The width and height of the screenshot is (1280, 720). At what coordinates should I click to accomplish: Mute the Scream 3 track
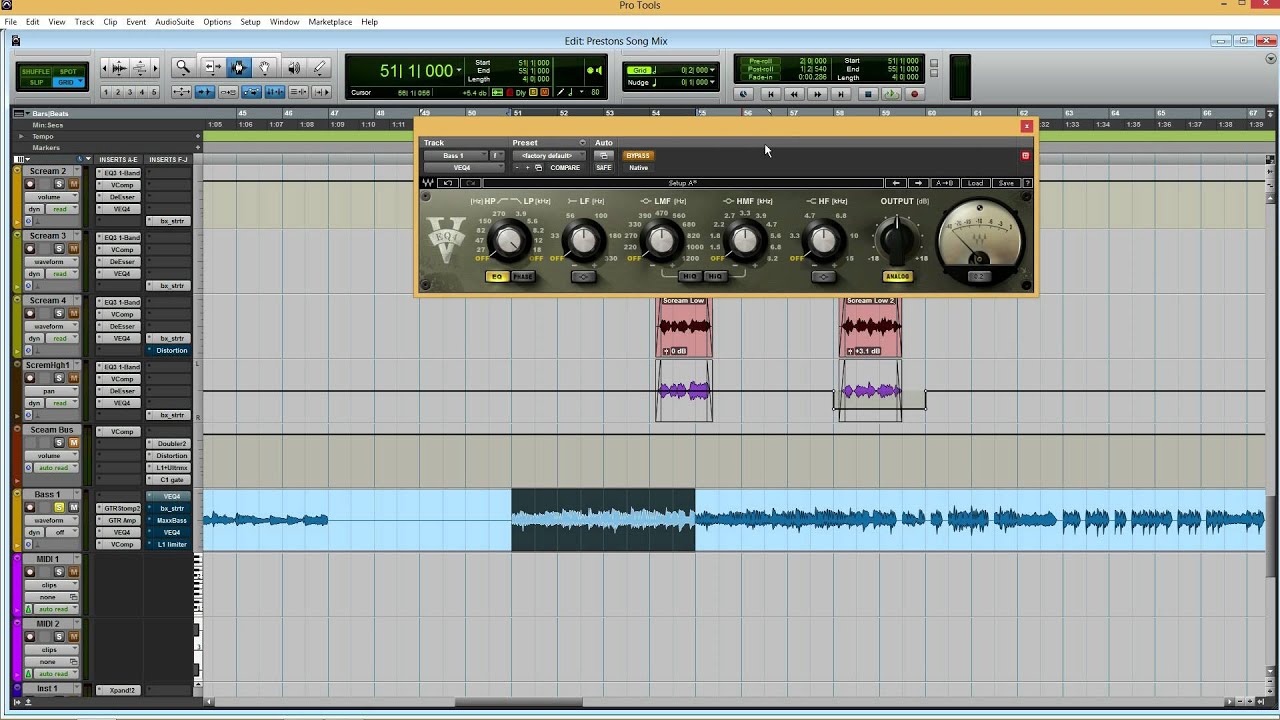[x=73, y=249]
